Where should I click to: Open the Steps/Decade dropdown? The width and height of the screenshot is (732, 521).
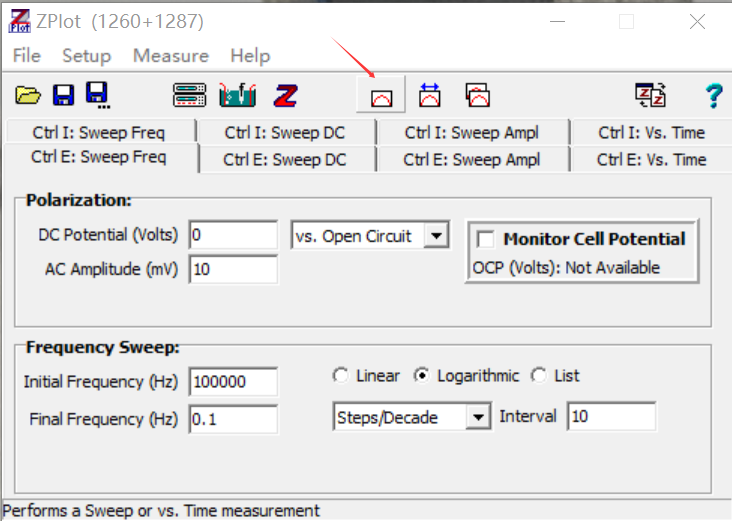(479, 417)
